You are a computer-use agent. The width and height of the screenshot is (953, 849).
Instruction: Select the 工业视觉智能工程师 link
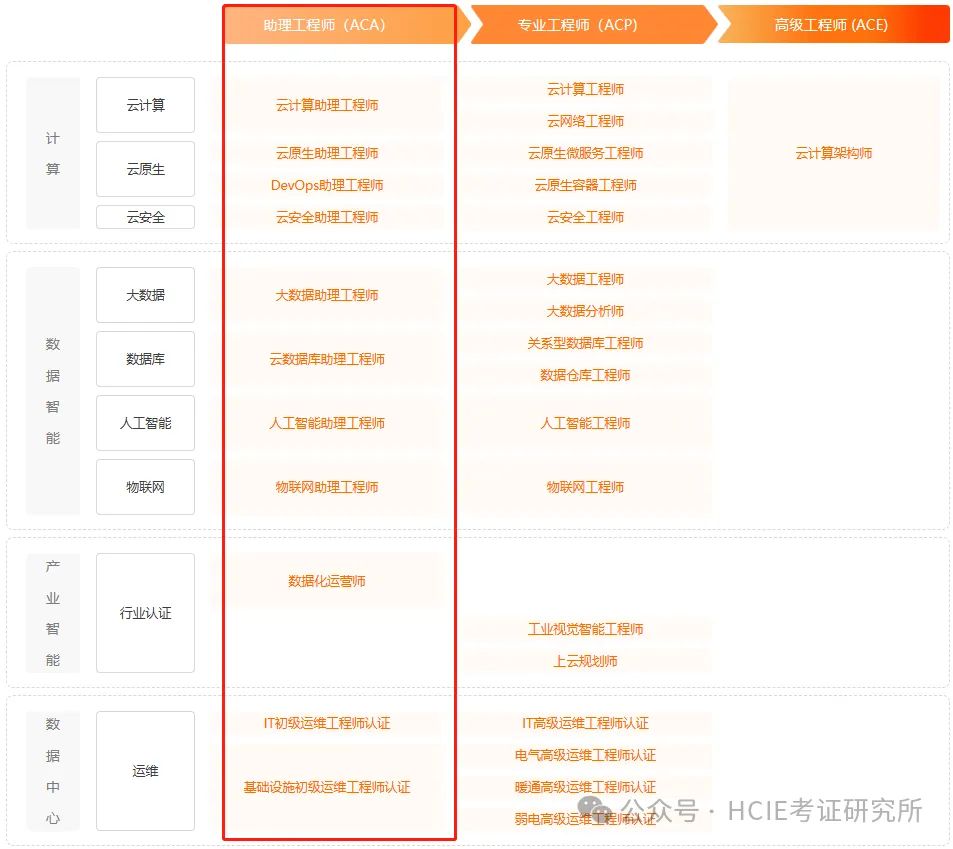point(583,629)
